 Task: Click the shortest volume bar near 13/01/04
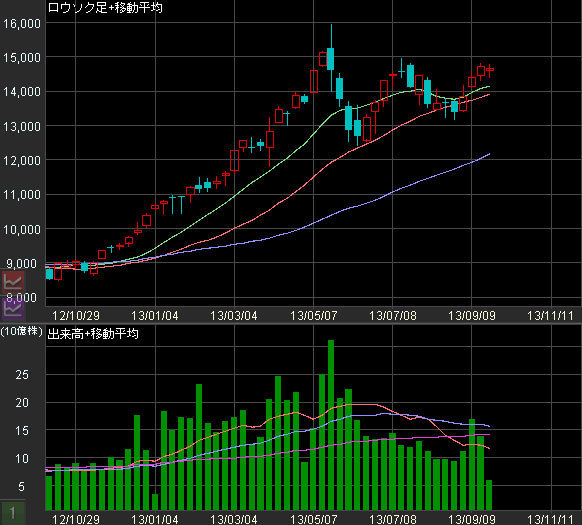coord(155,502)
